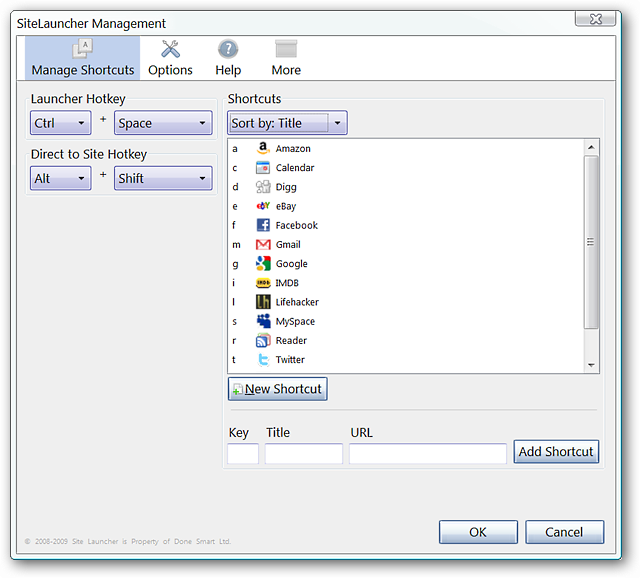Image resolution: width=640 pixels, height=578 pixels.
Task: Select the Gmail shortcut title
Action: pos(288,245)
